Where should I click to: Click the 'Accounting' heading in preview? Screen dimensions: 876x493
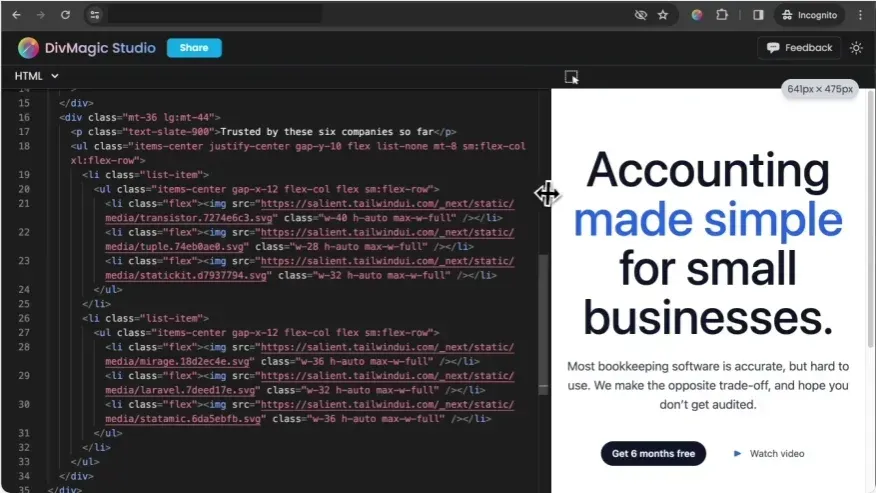[708, 169]
